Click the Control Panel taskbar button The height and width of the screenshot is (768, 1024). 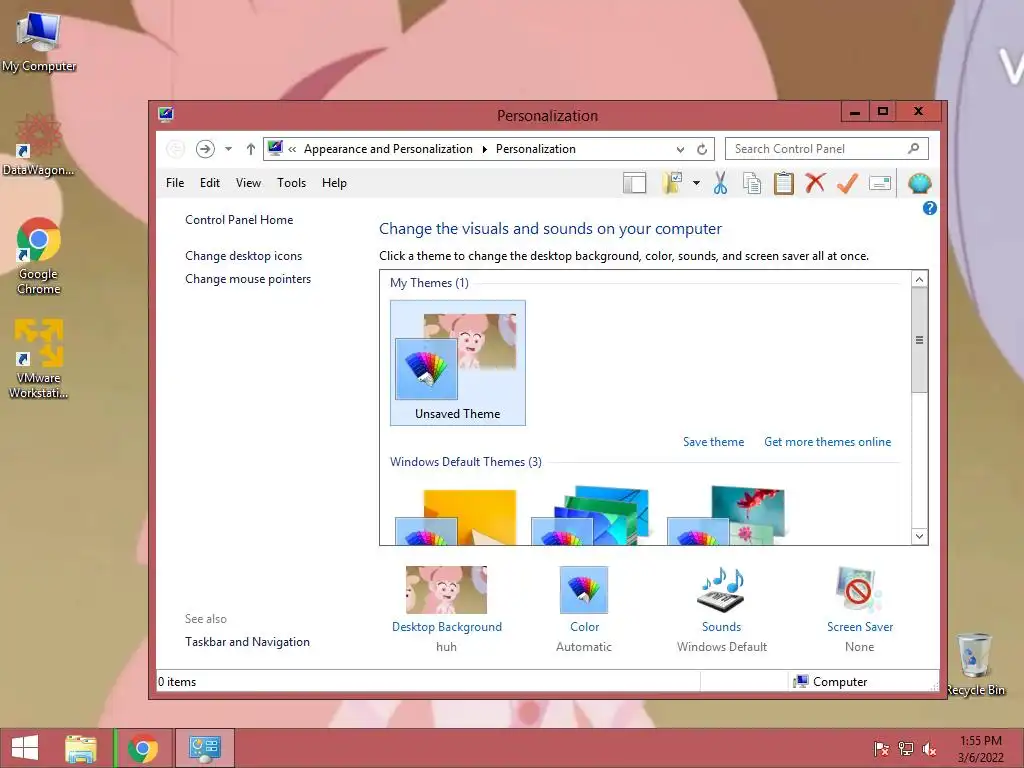[204, 748]
